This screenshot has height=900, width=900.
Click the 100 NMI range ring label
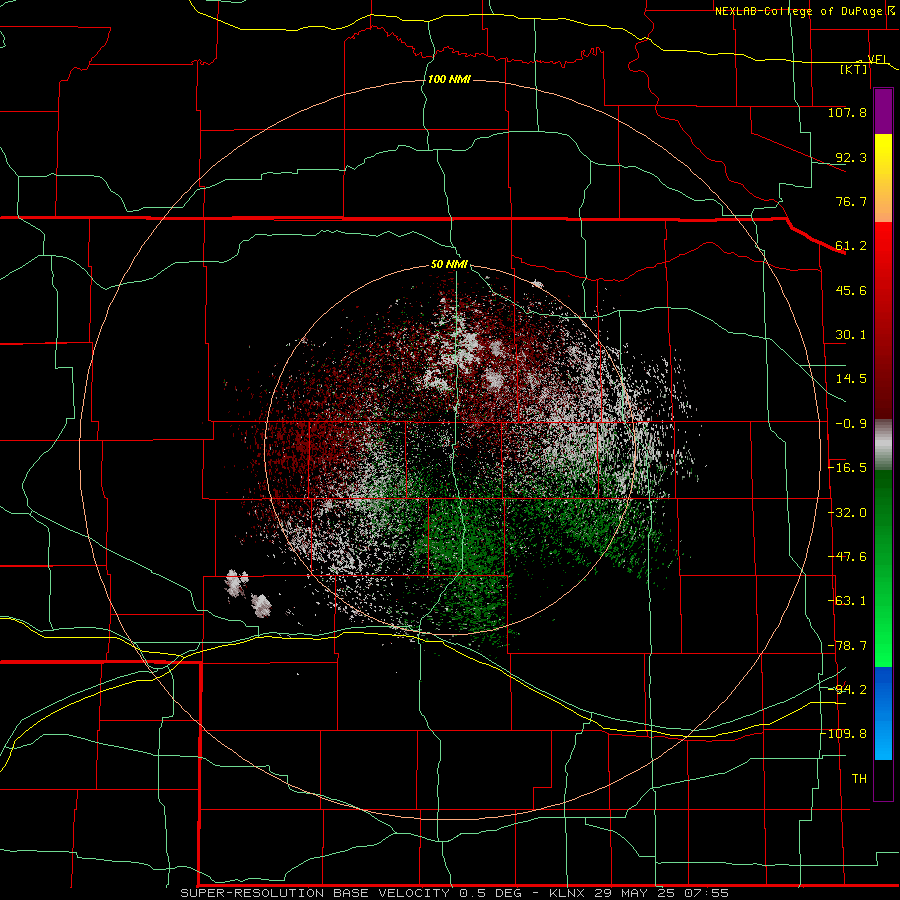[x=449, y=79]
